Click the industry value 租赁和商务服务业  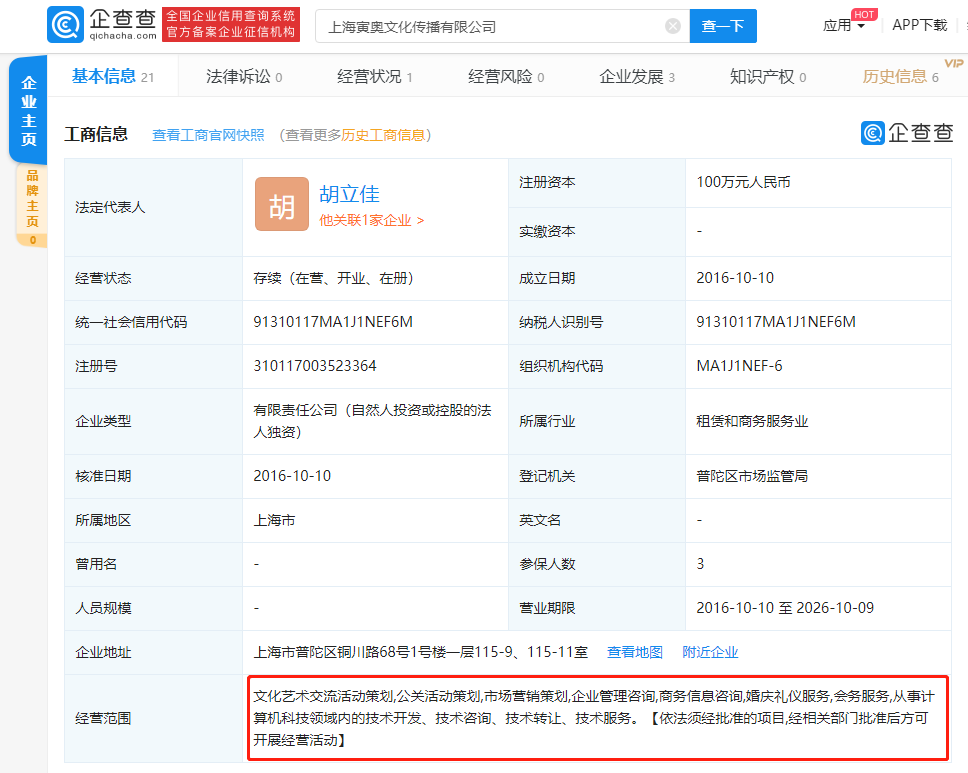point(752,421)
